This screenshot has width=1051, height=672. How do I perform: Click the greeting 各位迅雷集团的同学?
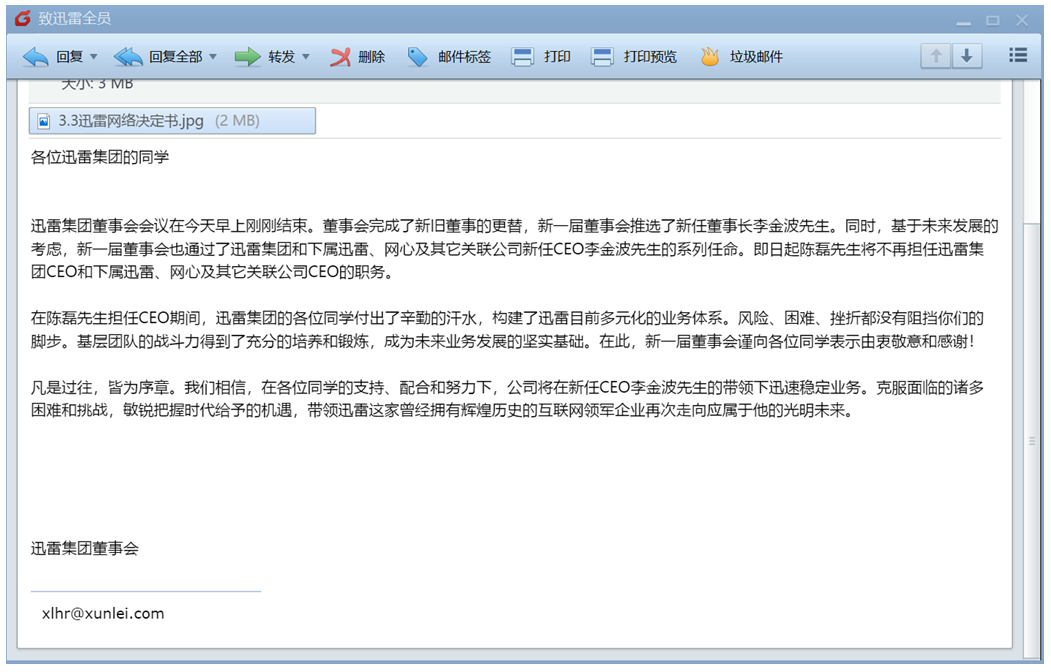tap(100, 157)
